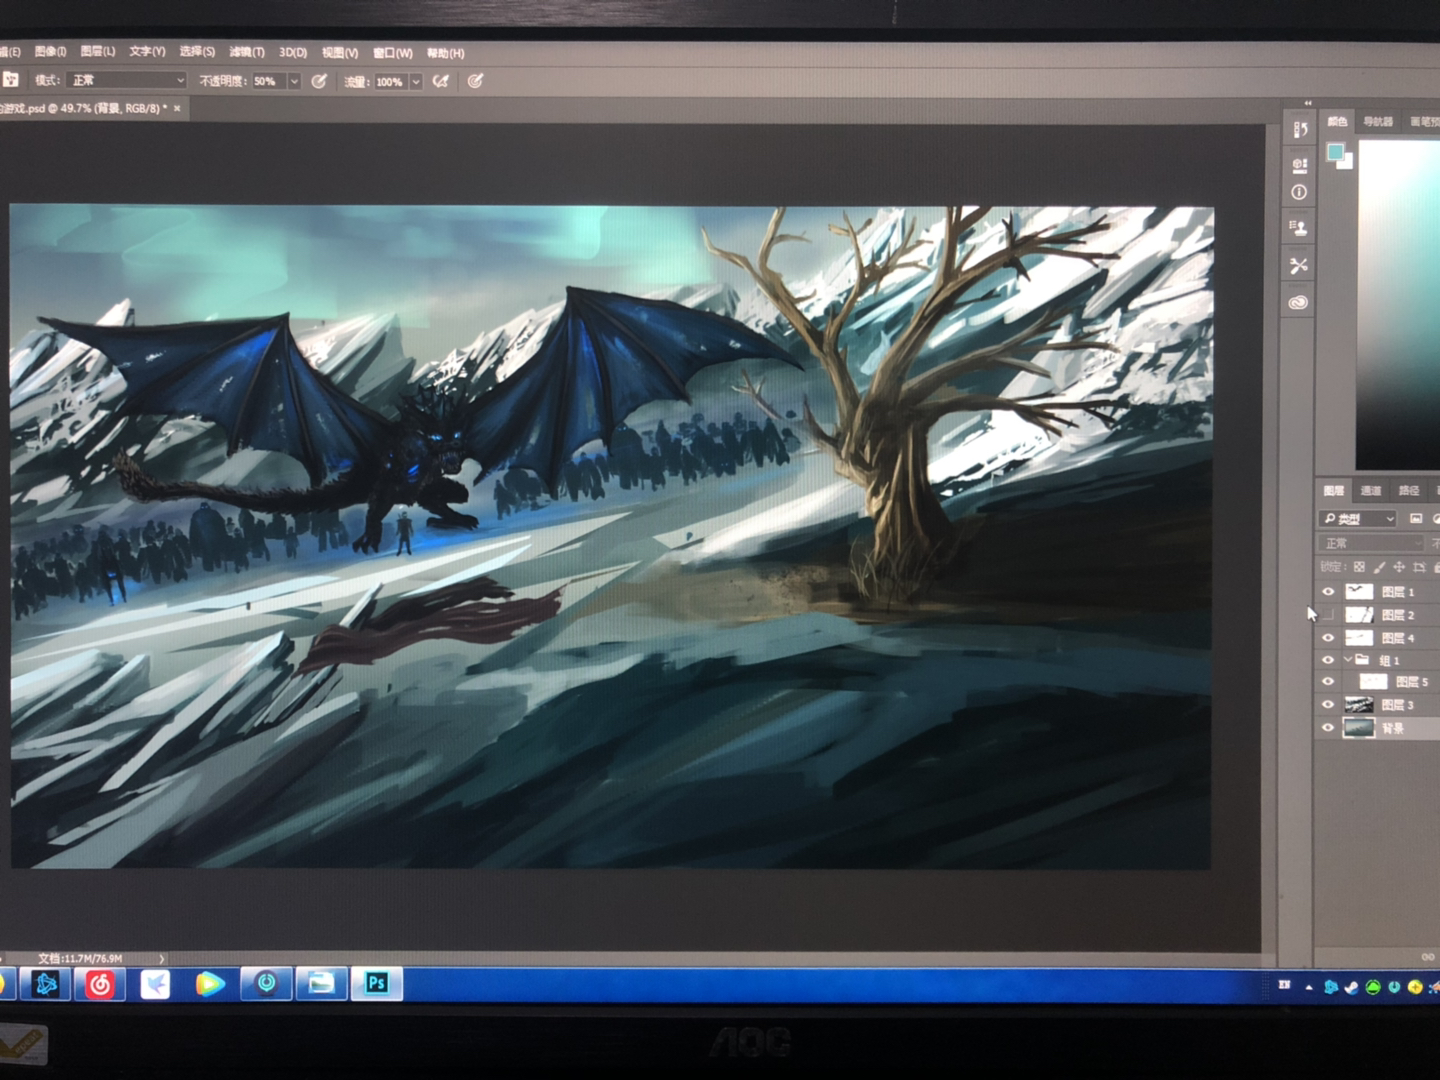
Task: Hide the 背景 layer
Action: click(x=1328, y=728)
